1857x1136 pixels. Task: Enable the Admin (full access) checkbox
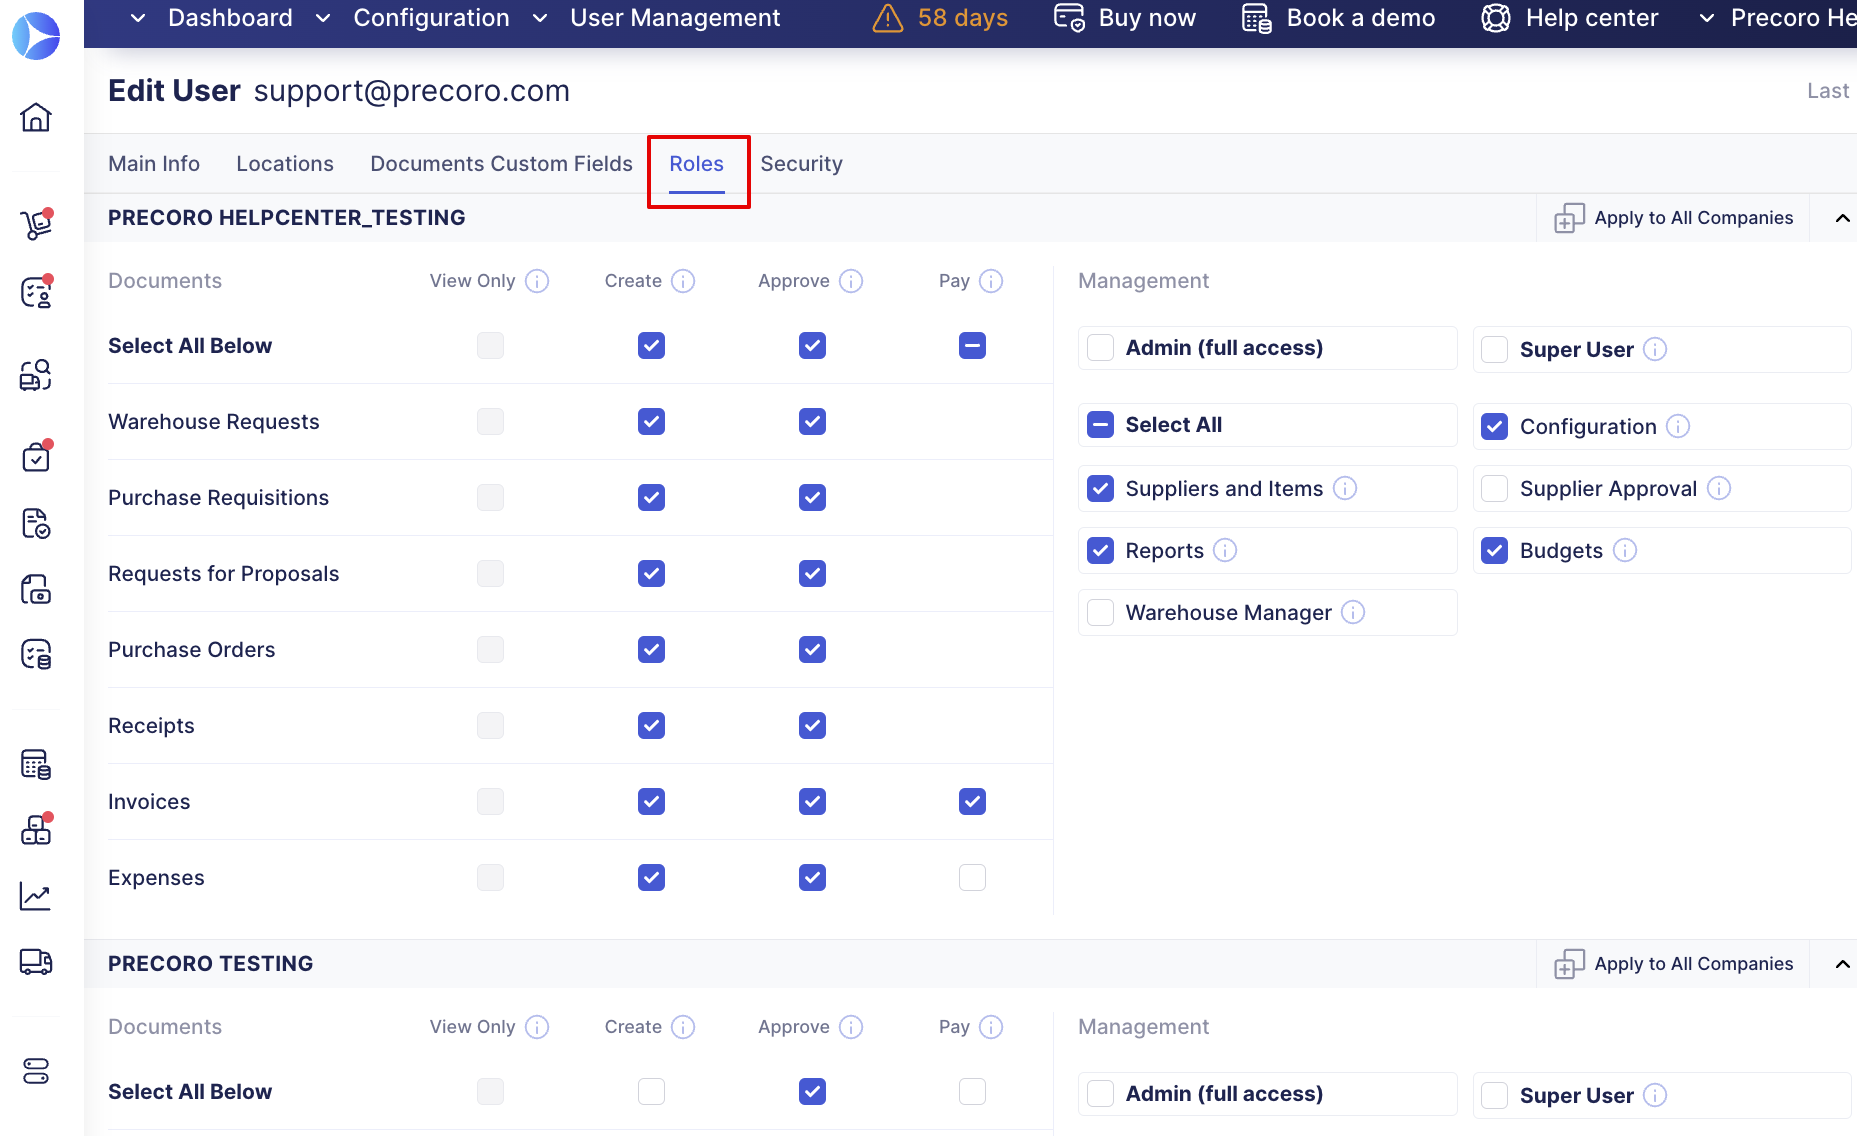pos(1100,348)
